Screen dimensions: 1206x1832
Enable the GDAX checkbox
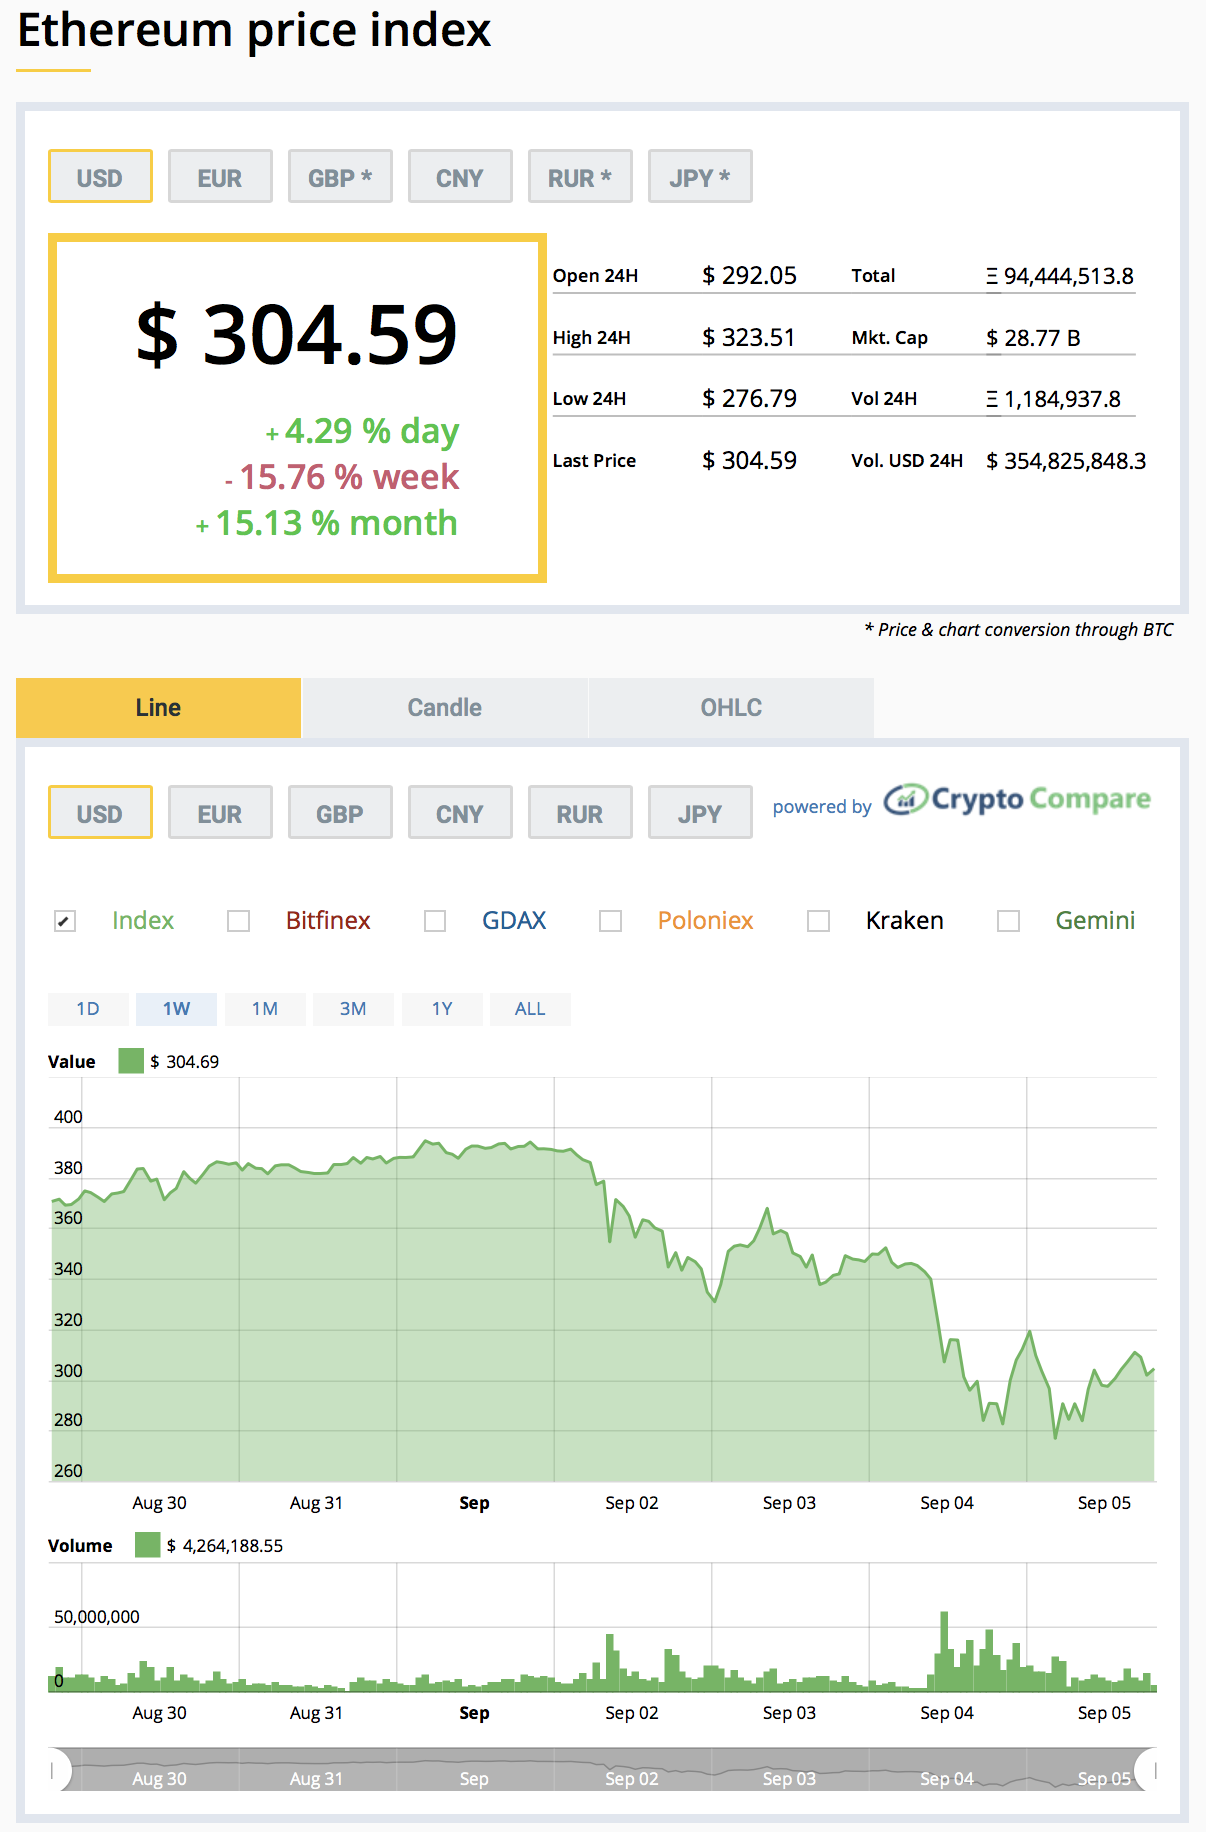435,921
